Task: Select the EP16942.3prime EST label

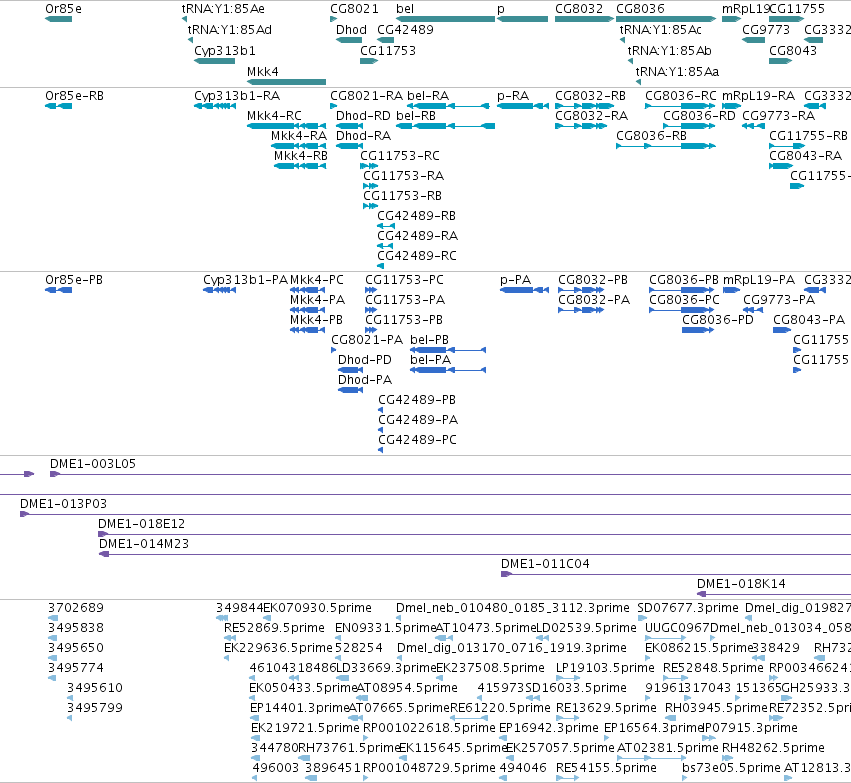Action: click(548, 728)
